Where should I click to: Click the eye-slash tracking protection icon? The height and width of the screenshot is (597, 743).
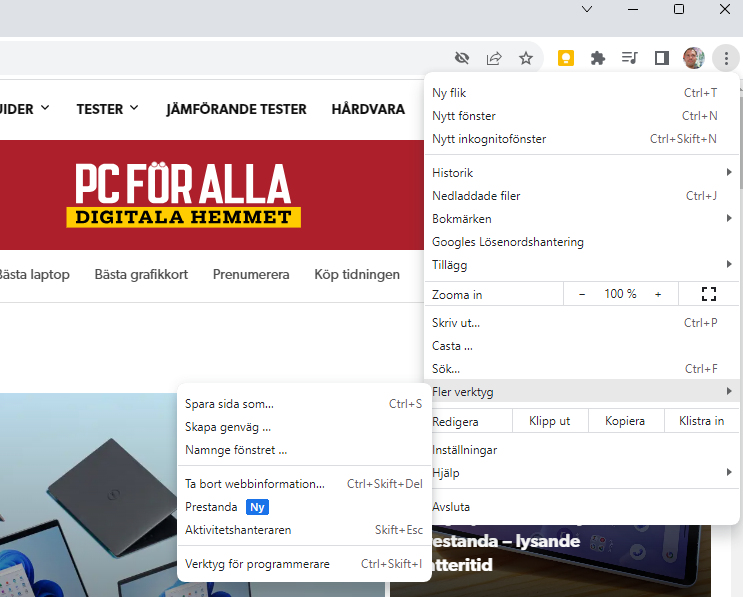coord(462,58)
